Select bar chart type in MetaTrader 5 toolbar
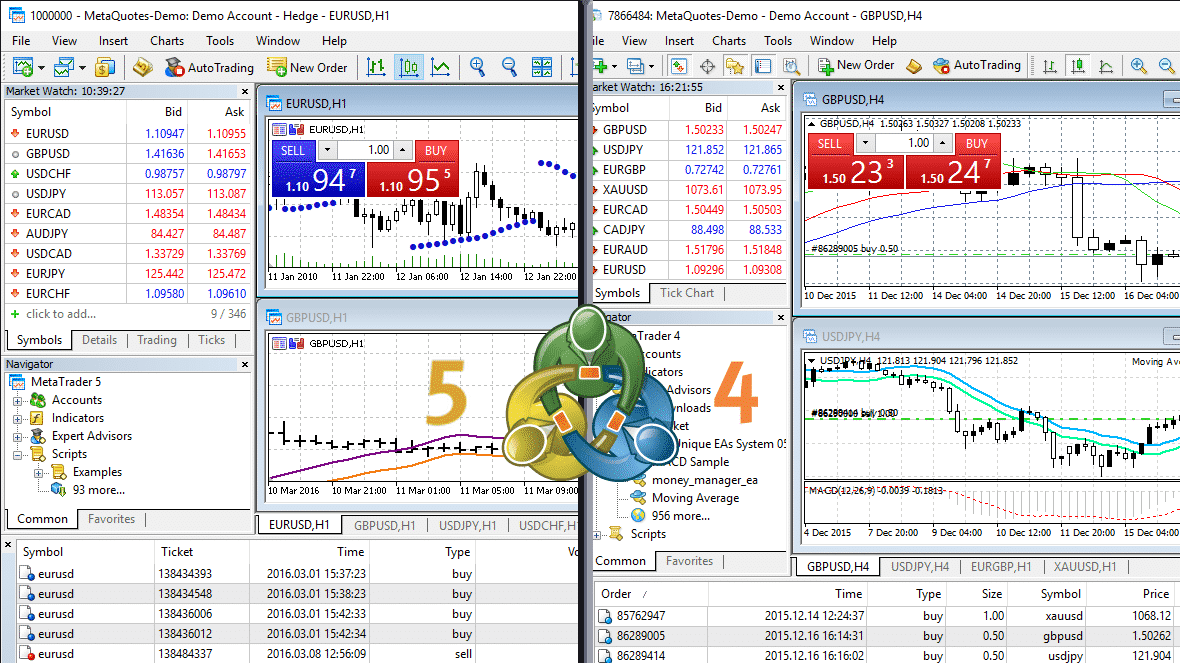 click(x=376, y=67)
